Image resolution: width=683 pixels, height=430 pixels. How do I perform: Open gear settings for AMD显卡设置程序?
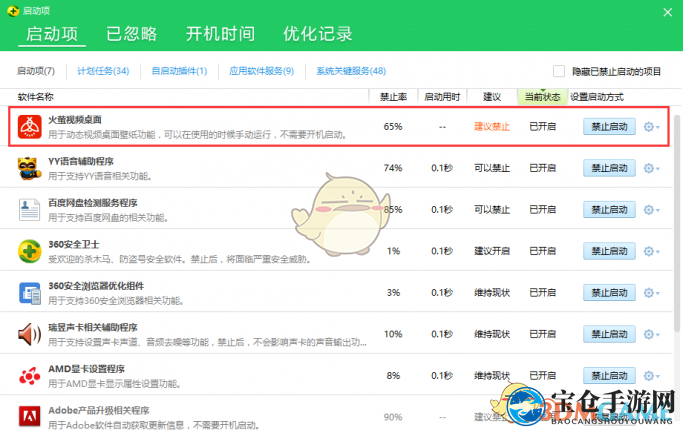652,376
